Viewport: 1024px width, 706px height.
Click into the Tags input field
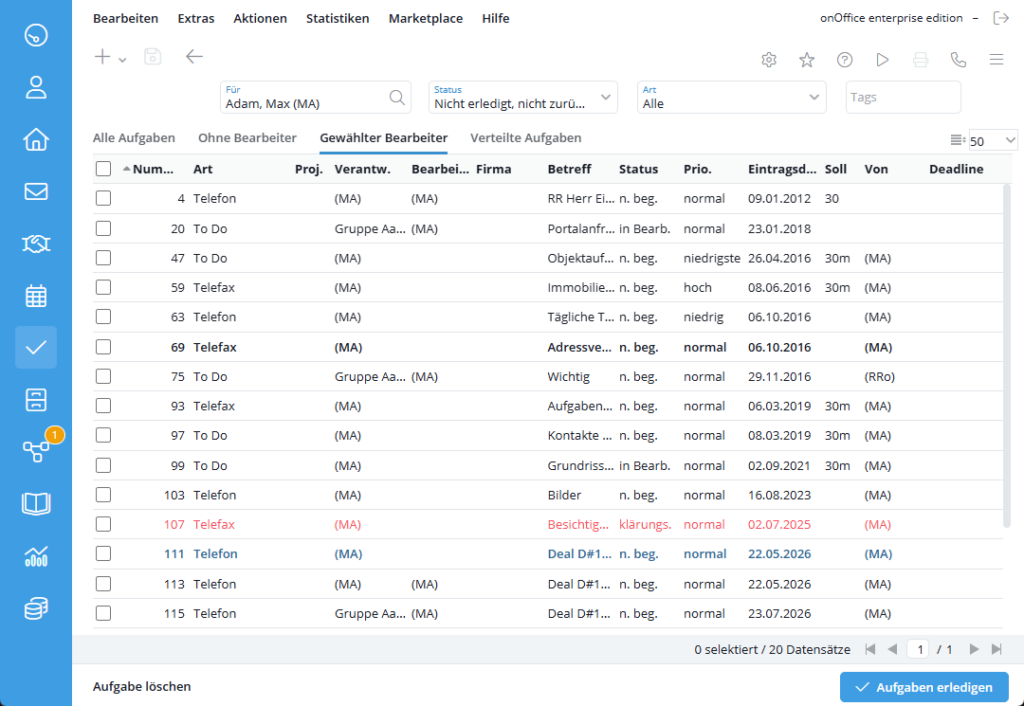click(x=903, y=97)
